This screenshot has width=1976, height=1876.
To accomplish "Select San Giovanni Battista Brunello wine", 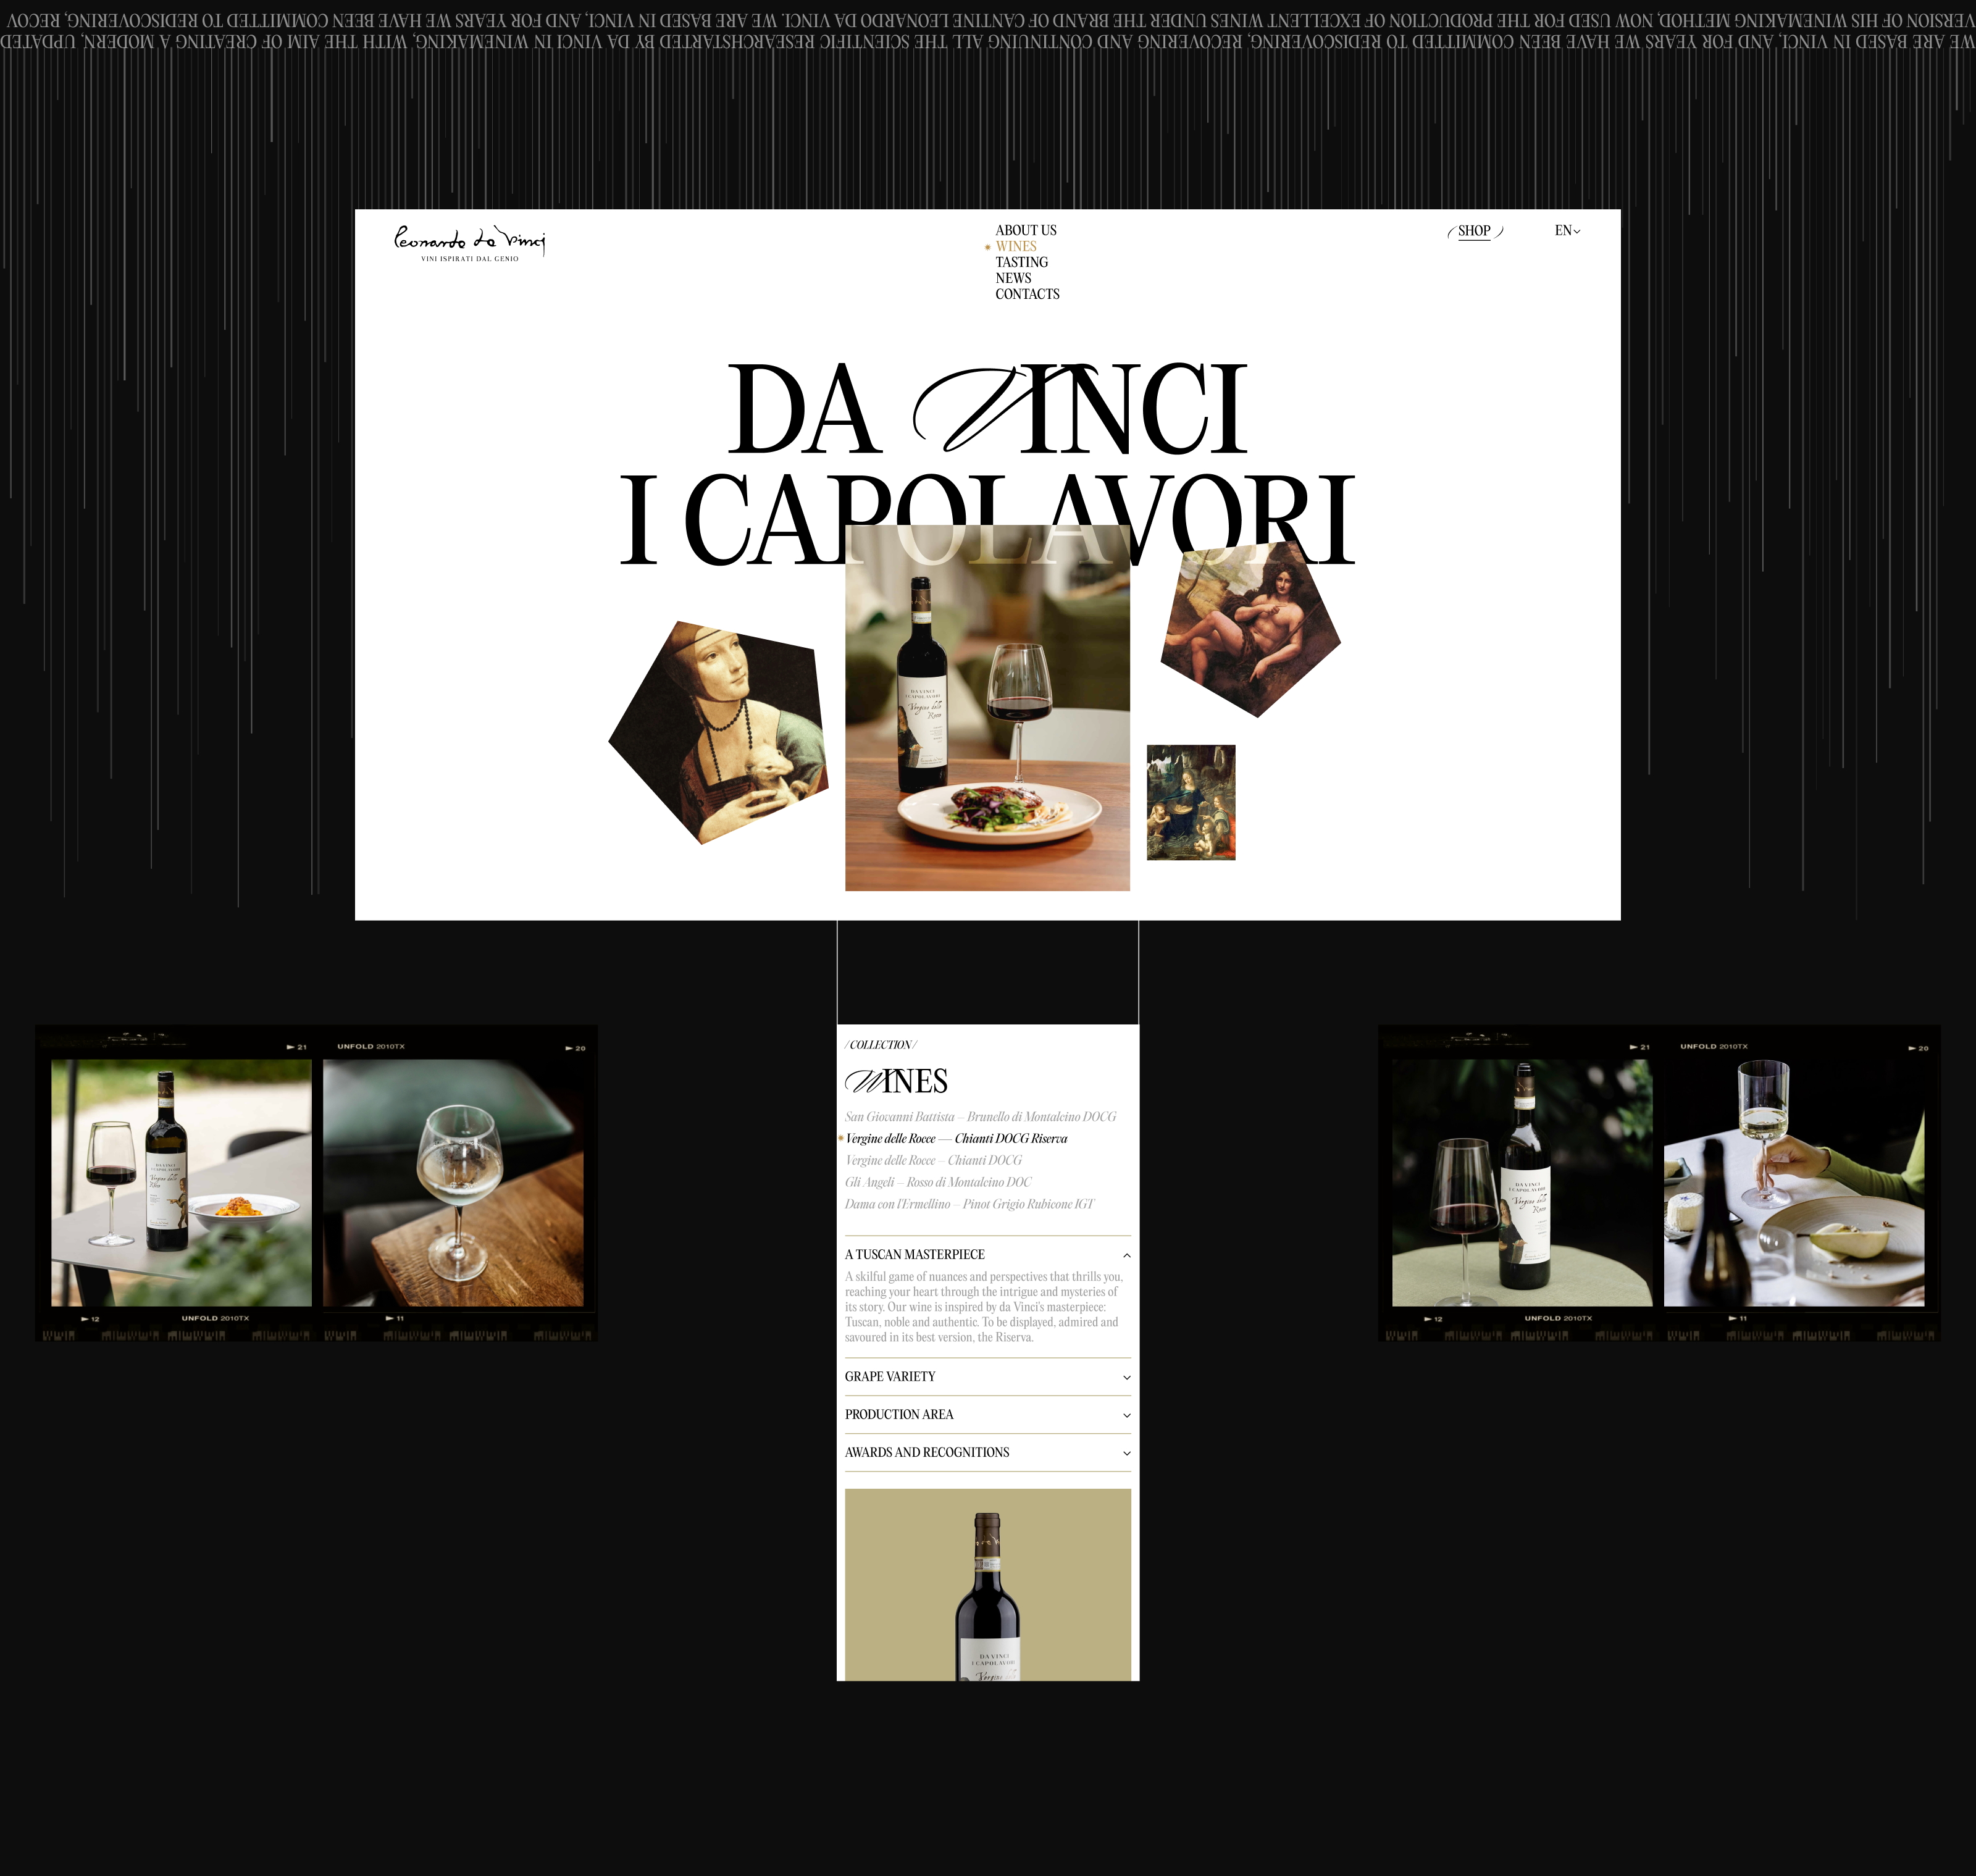I will [x=979, y=1117].
